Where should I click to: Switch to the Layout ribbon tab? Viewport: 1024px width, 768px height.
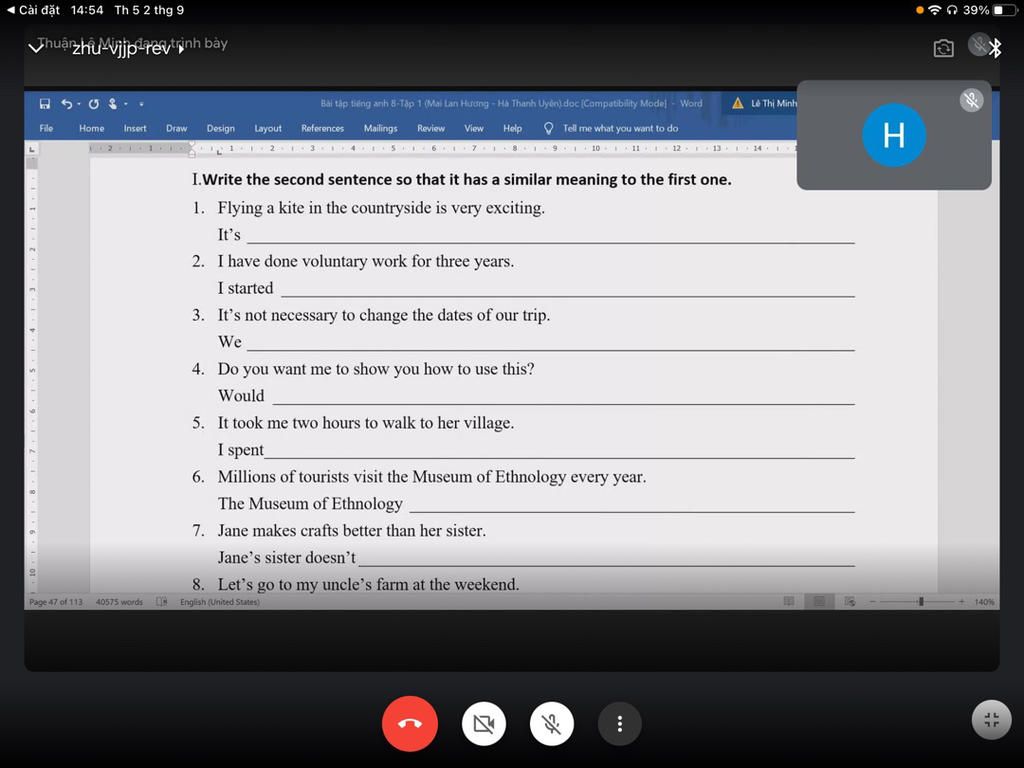point(268,128)
